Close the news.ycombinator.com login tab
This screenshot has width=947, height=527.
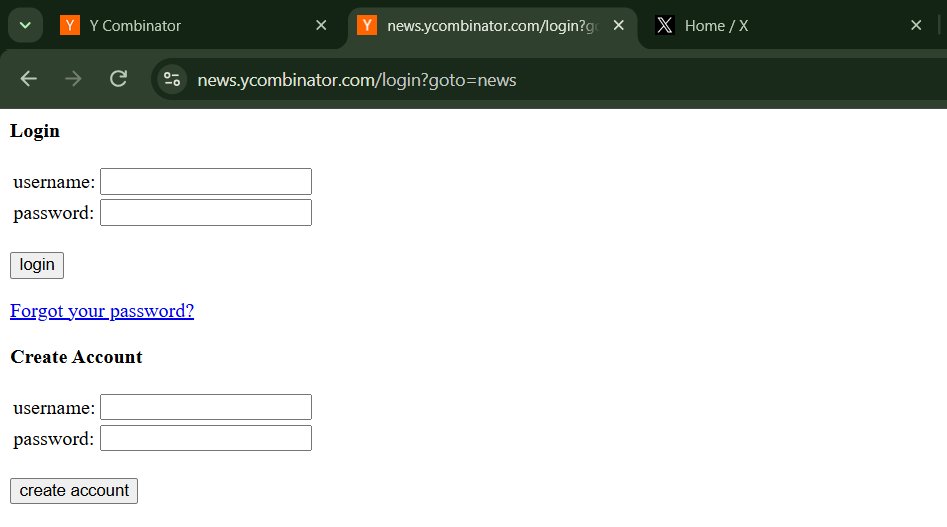pos(618,25)
